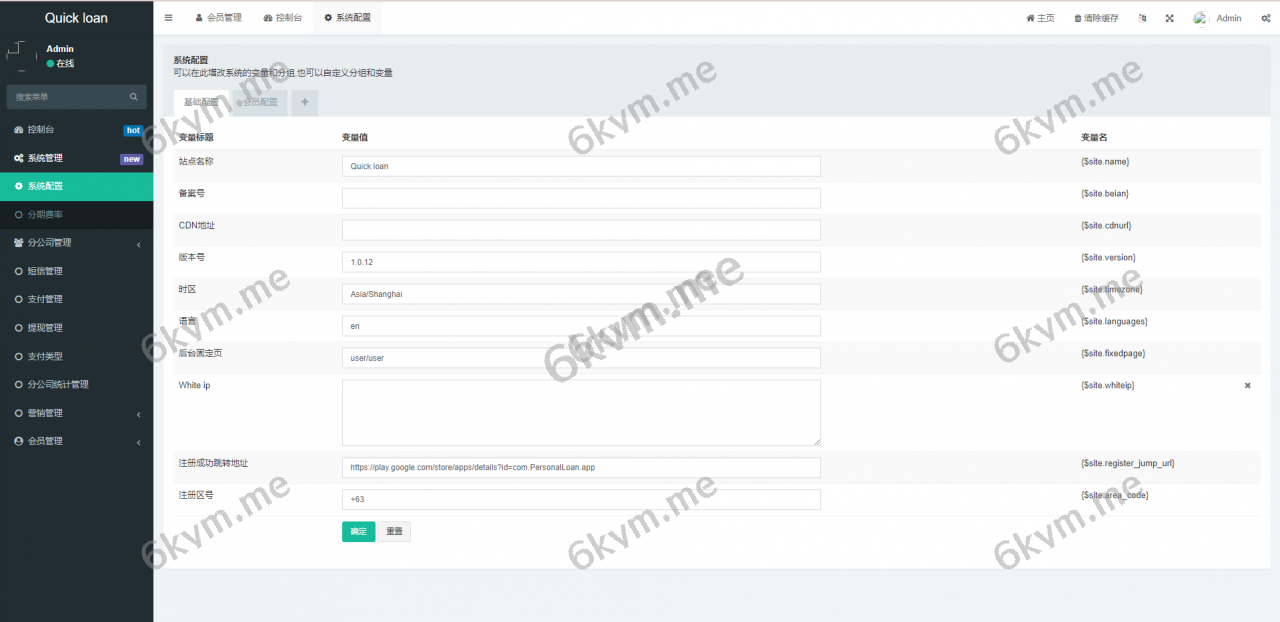Expand the 会员管理 sidebar menu

click(76, 441)
